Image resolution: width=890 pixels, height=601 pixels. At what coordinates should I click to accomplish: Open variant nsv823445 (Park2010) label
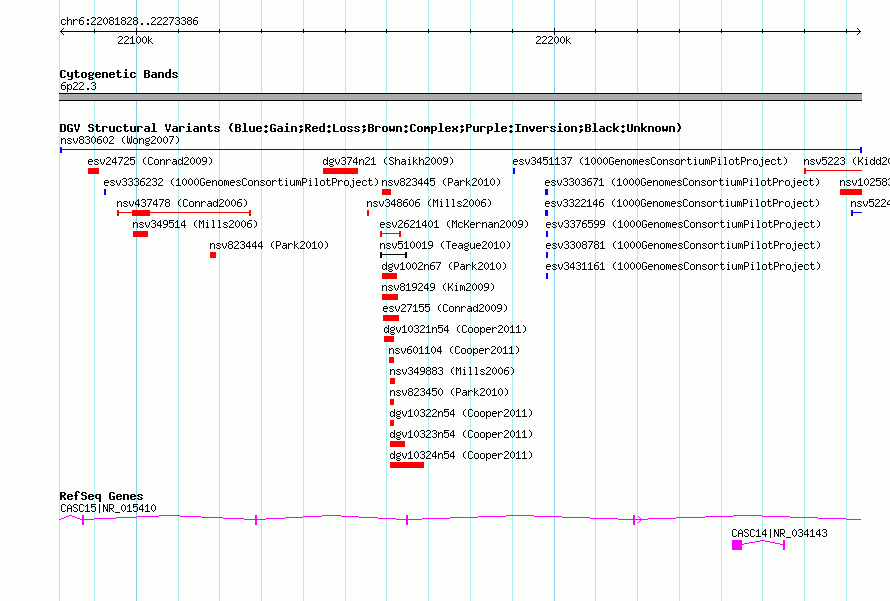pyautogui.click(x=441, y=182)
